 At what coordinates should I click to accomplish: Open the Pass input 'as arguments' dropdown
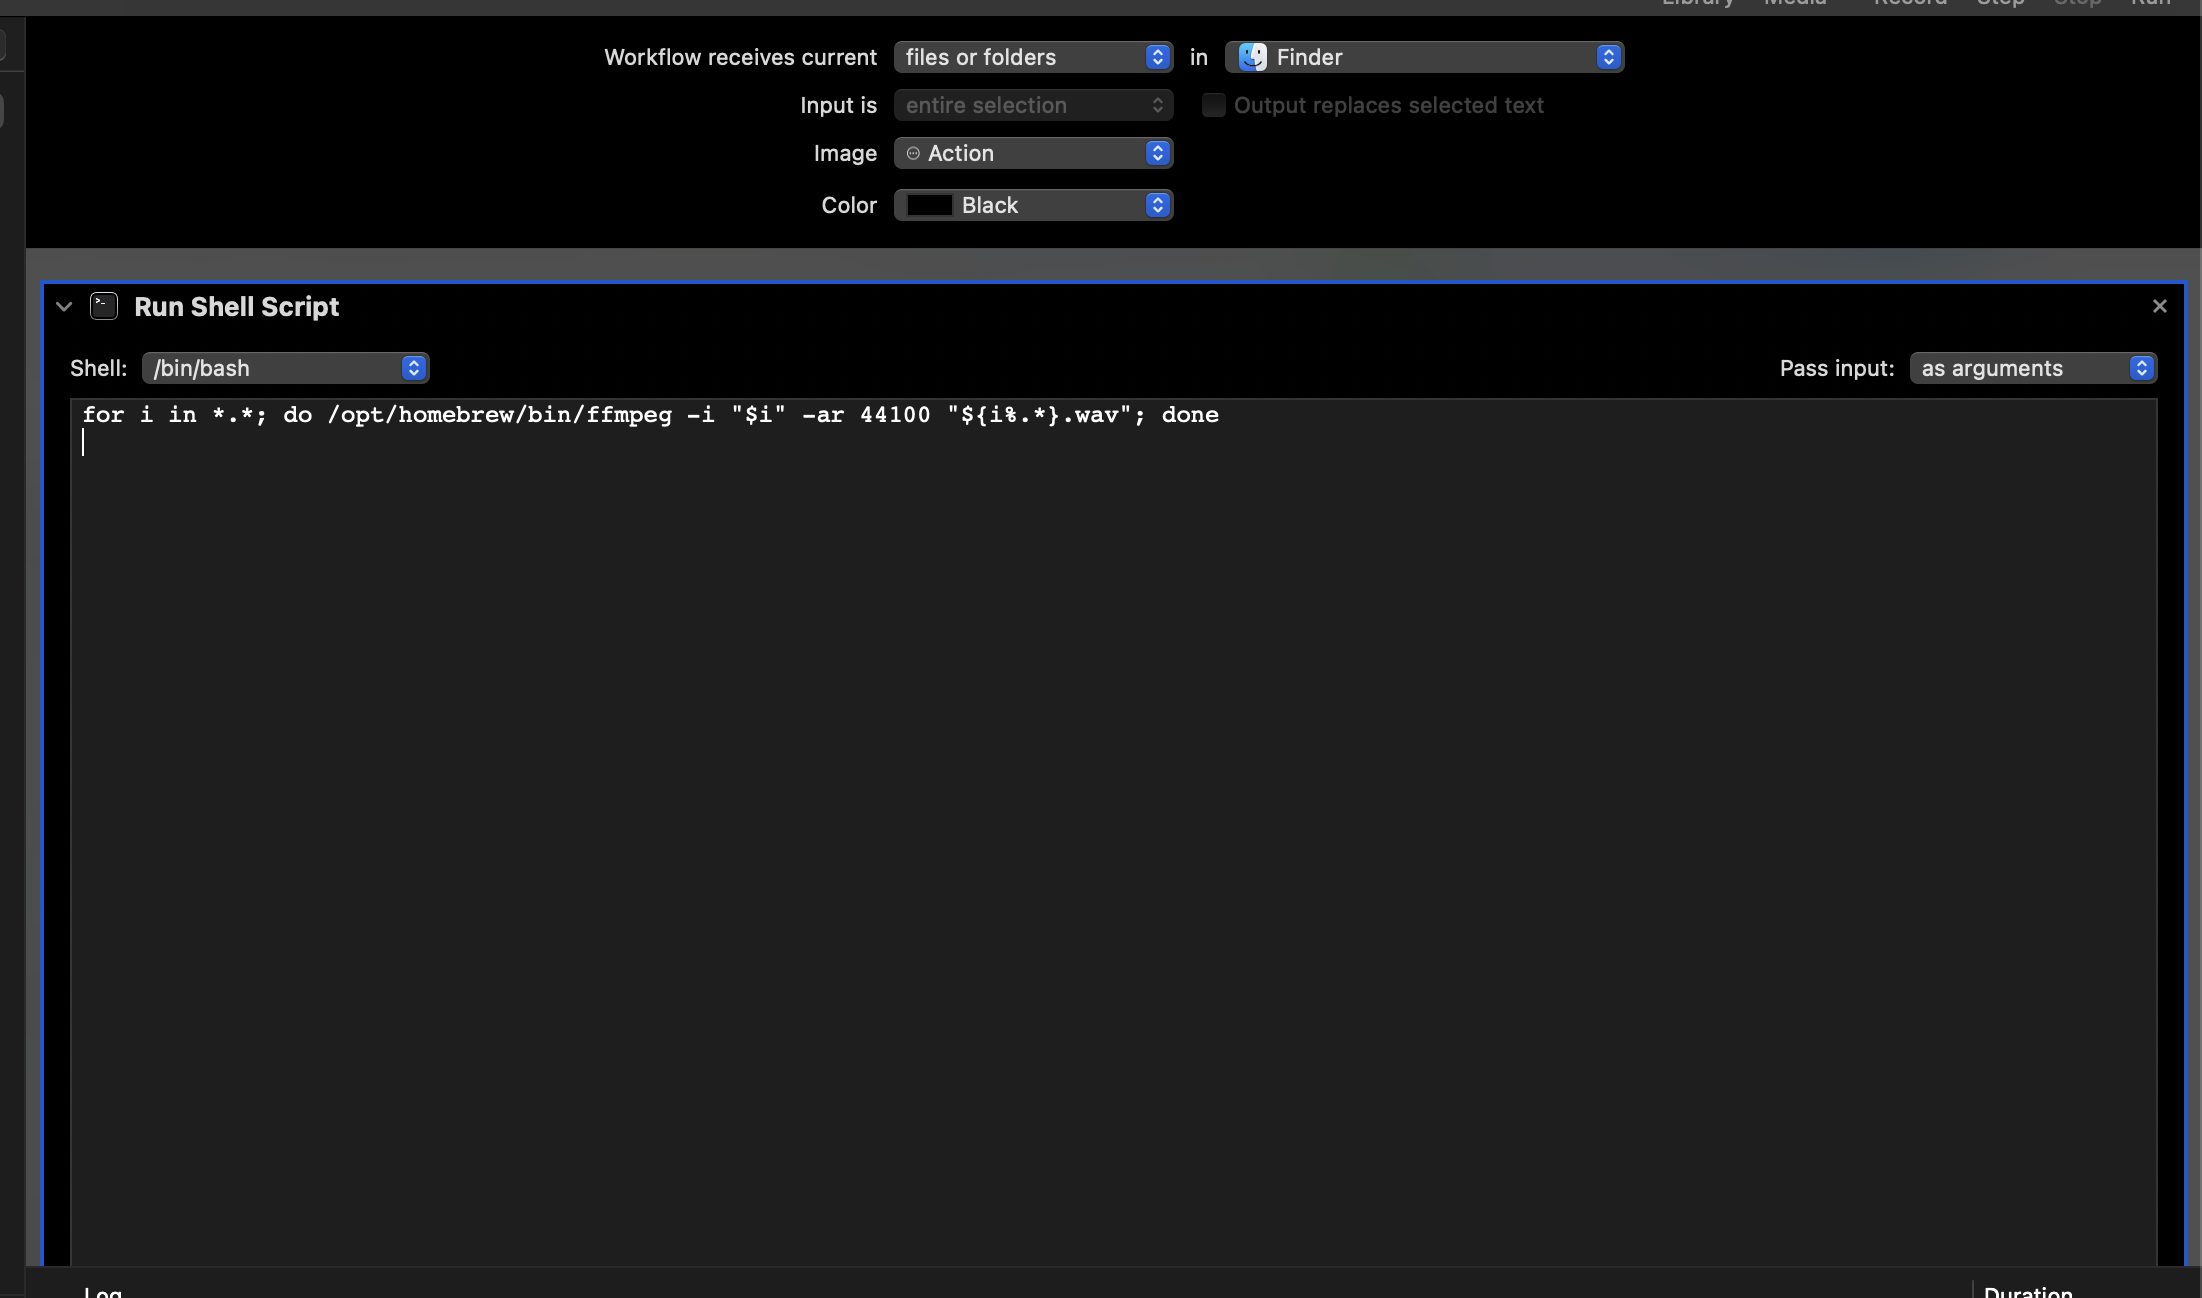(2033, 368)
